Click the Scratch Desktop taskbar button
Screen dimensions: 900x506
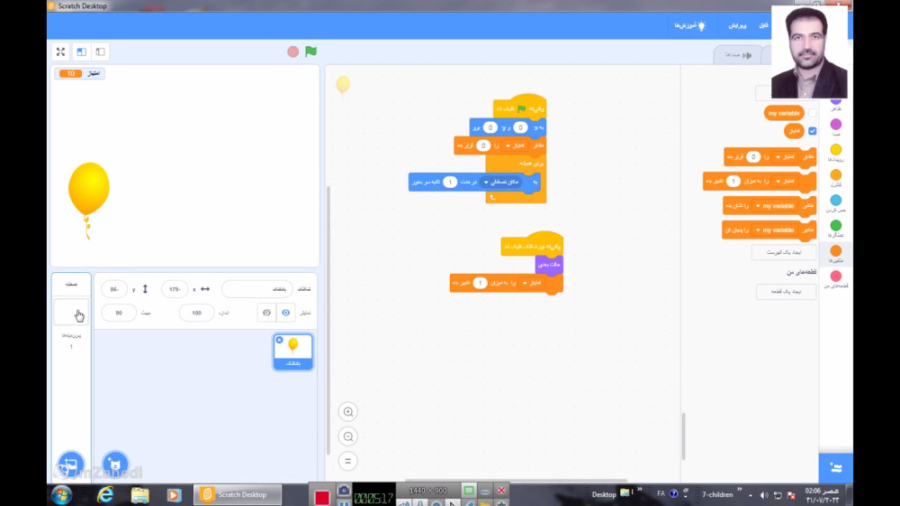[x=238, y=495]
